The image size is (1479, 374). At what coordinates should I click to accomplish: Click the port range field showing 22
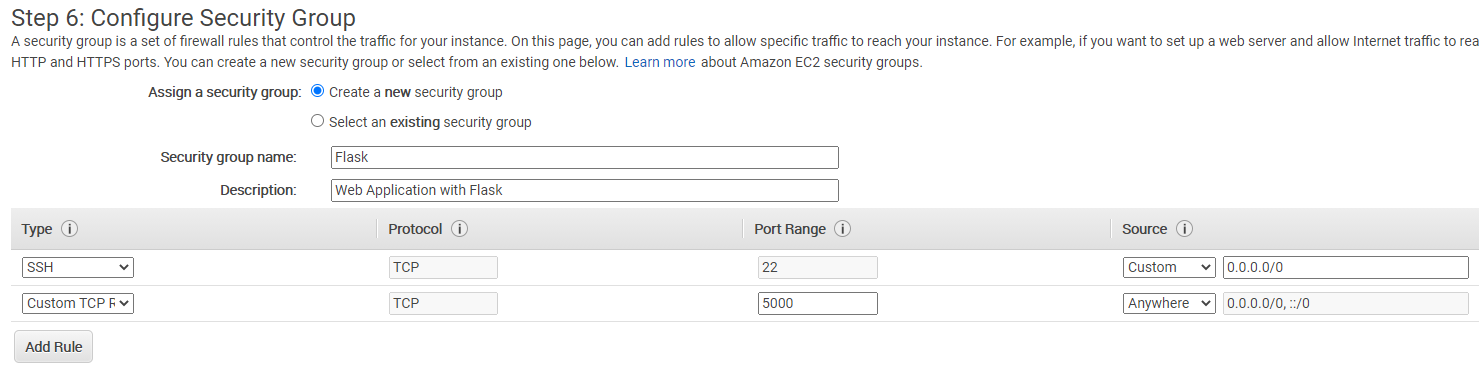(818, 267)
